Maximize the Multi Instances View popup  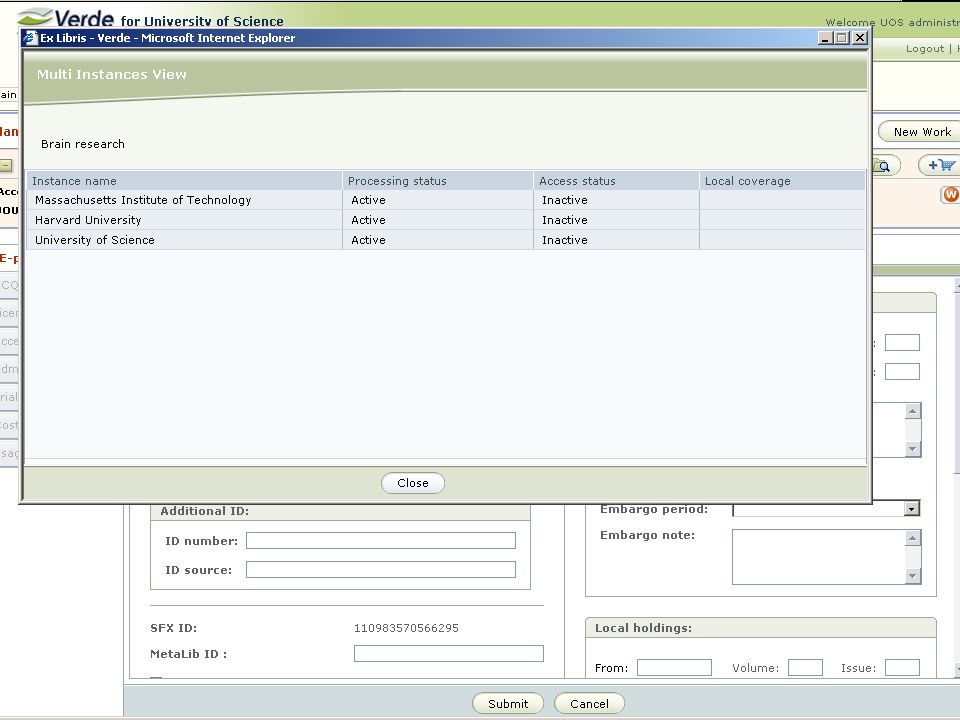[842, 38]
